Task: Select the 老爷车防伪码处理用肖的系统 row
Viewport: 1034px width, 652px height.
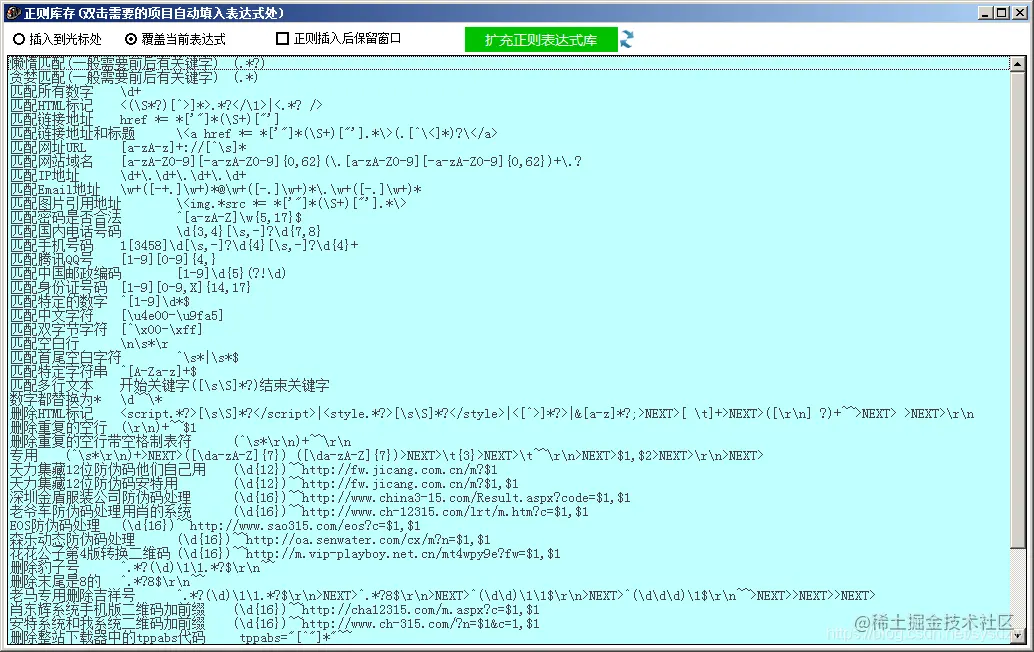Action: click(508, 512)
